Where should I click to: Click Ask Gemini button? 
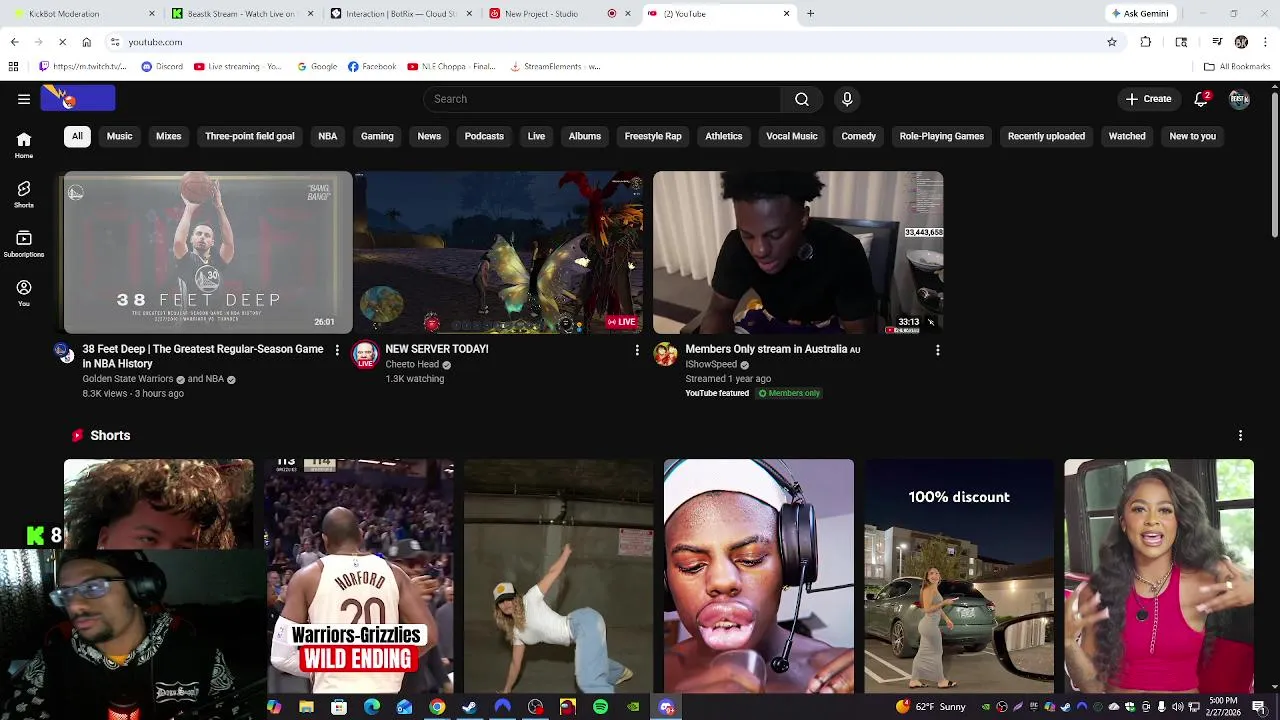tap(1139, 14)
